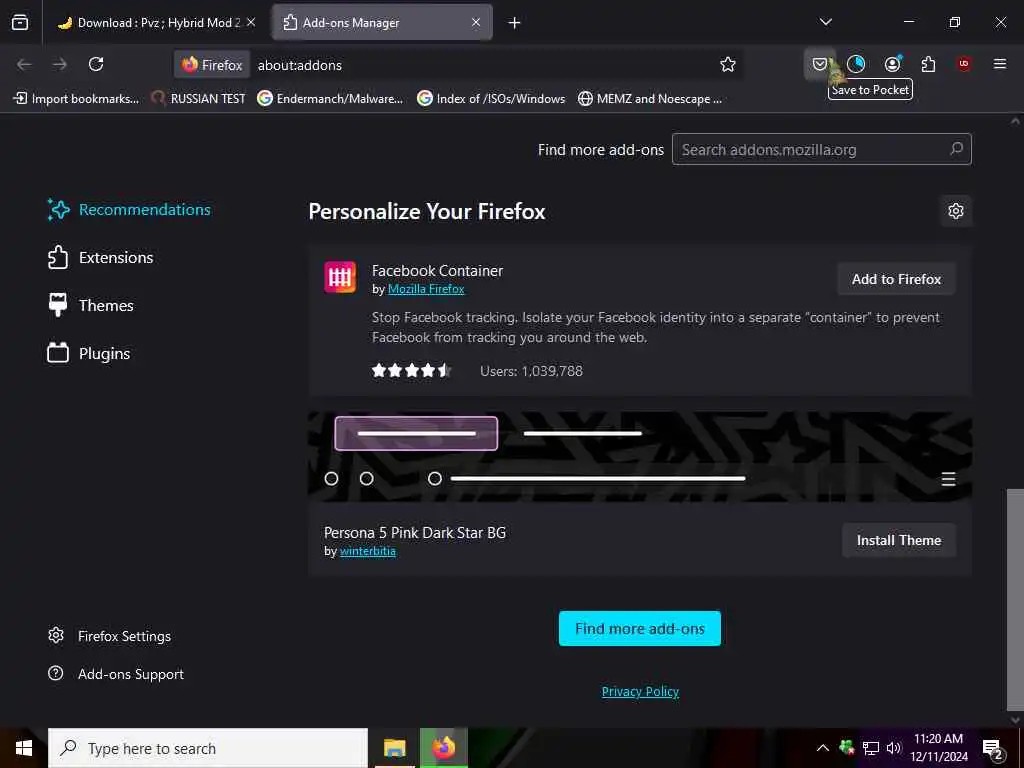Viewport: 1024px width, 768px height.
Task: Click the Facebook Container extension icon
Action: [x=340, y=277]
